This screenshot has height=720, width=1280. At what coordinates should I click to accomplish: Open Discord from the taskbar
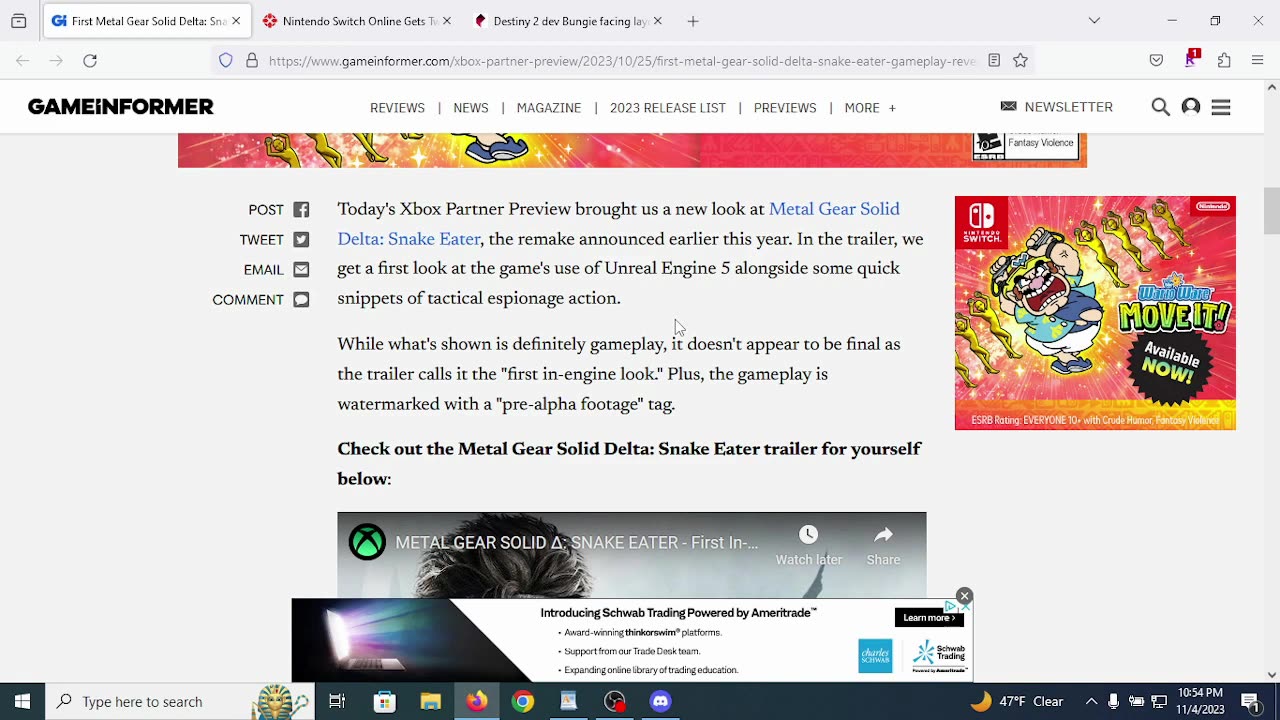pos(660,701)
